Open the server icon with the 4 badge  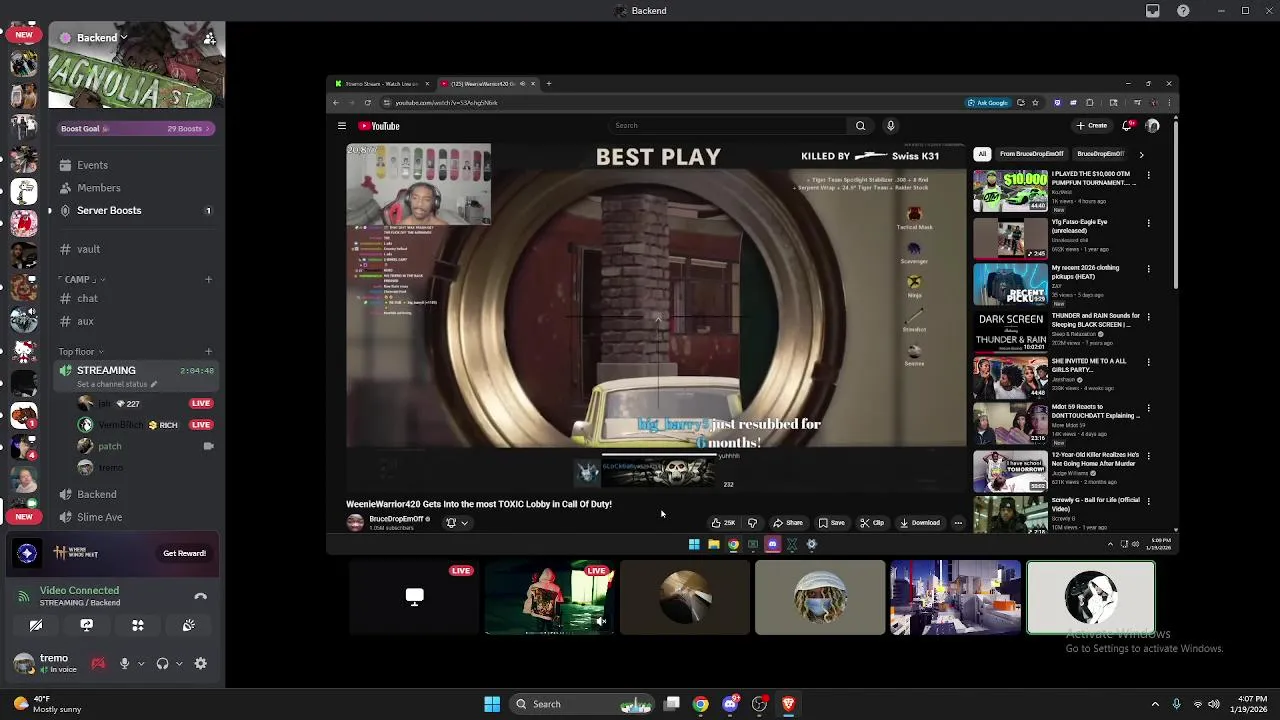tap(24, 446)
